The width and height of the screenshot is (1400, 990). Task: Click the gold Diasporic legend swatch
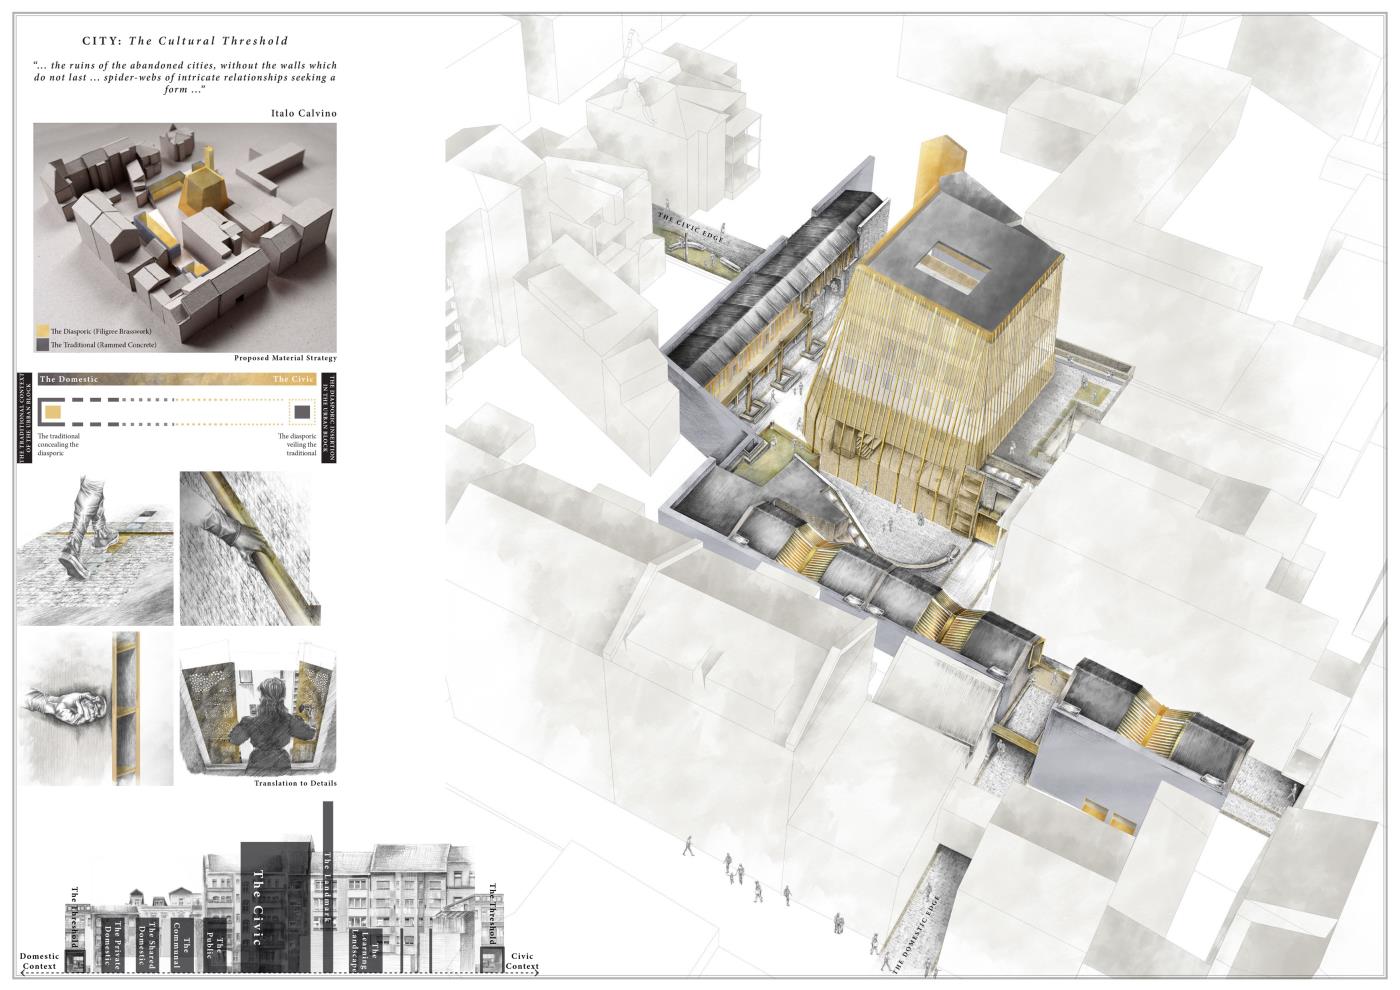pos(42,330)
